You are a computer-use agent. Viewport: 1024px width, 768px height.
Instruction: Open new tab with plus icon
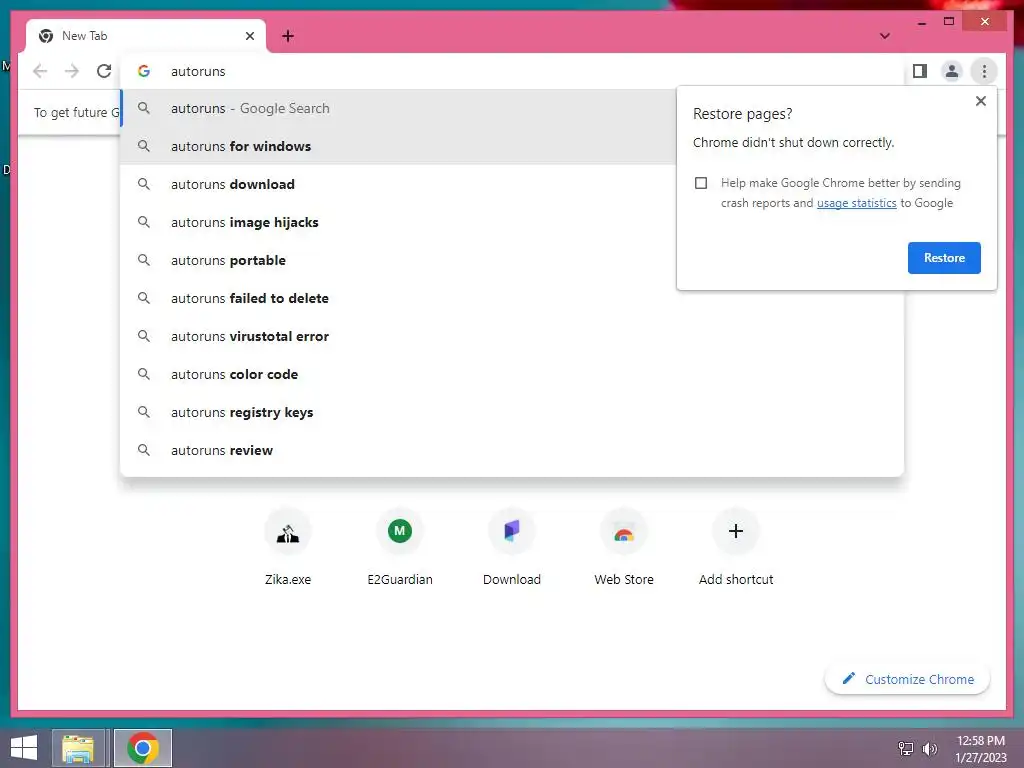(x=288, y=36)
